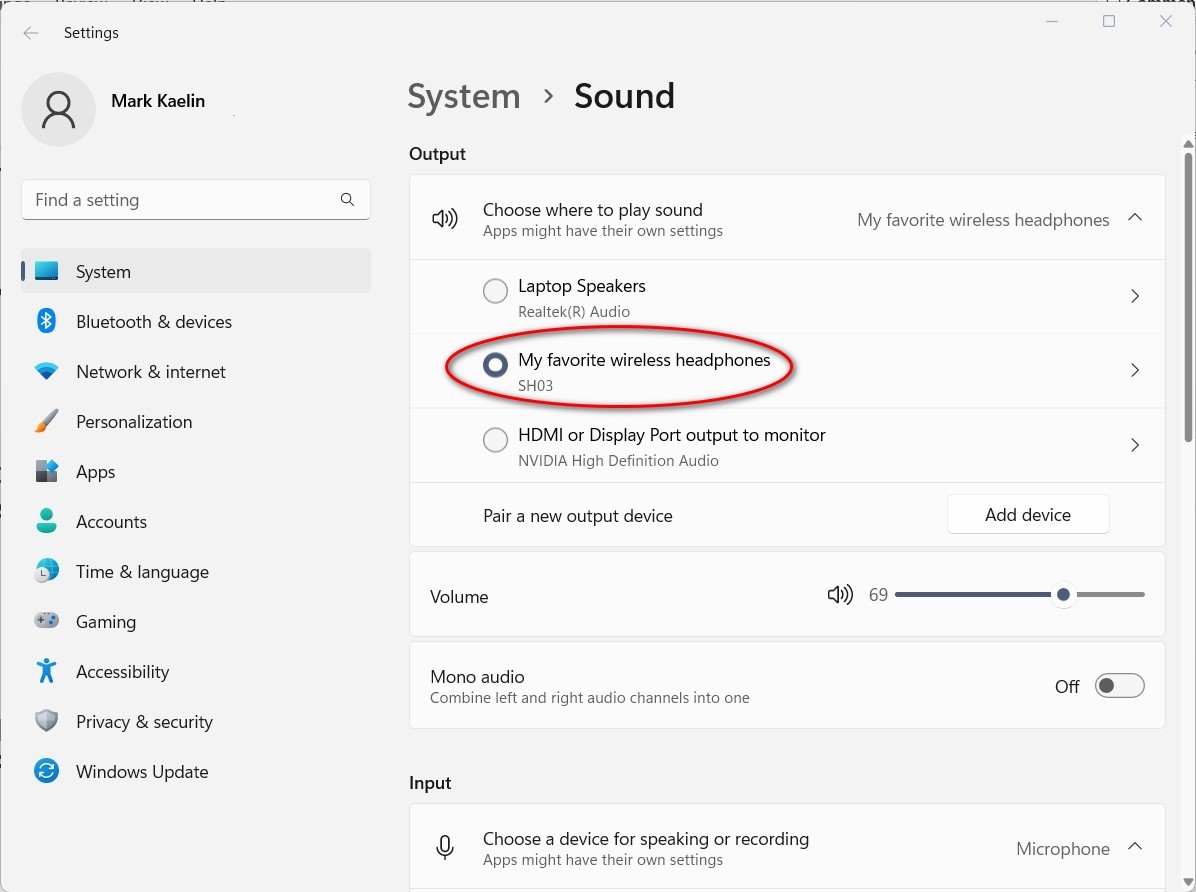The height and width of the screenshot is (892, 1196).
Task: Toggle Mono audio switch on
Action: tap(1119, 686)
